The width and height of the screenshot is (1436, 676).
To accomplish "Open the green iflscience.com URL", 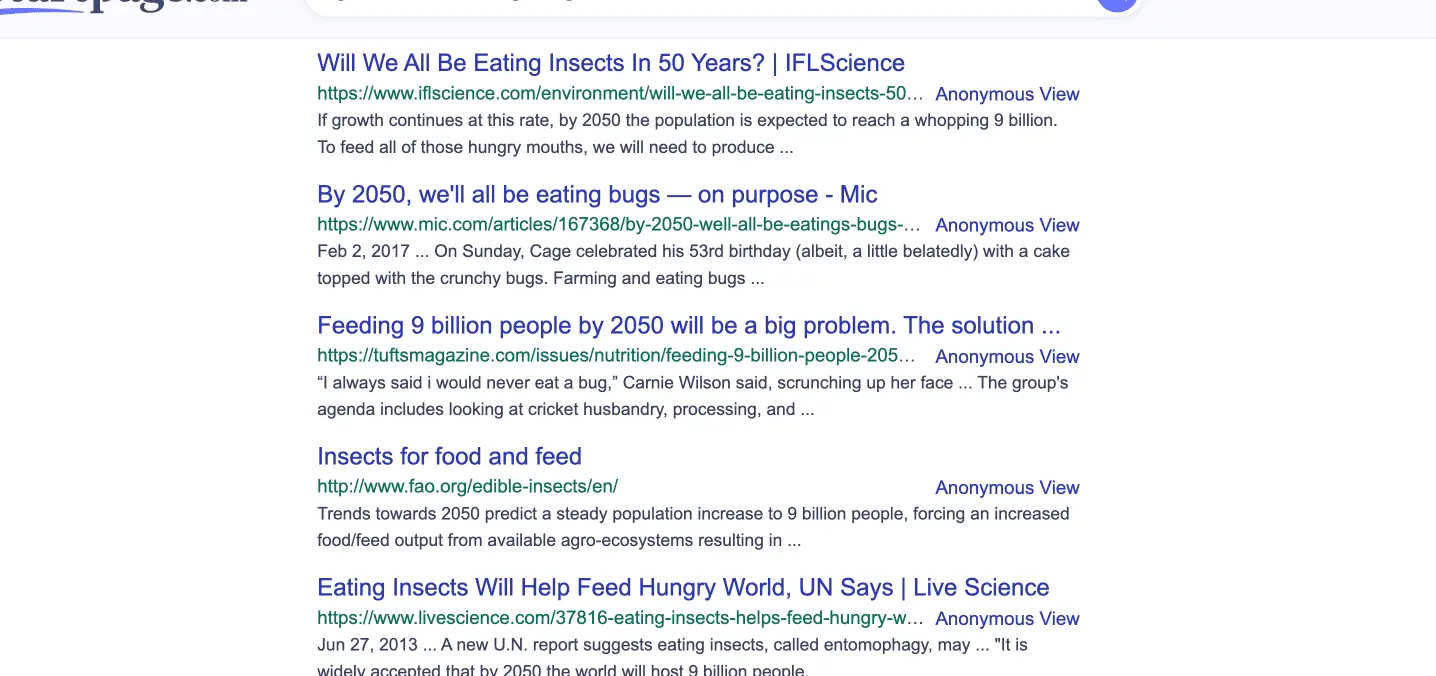I will (x=619, y=94).
